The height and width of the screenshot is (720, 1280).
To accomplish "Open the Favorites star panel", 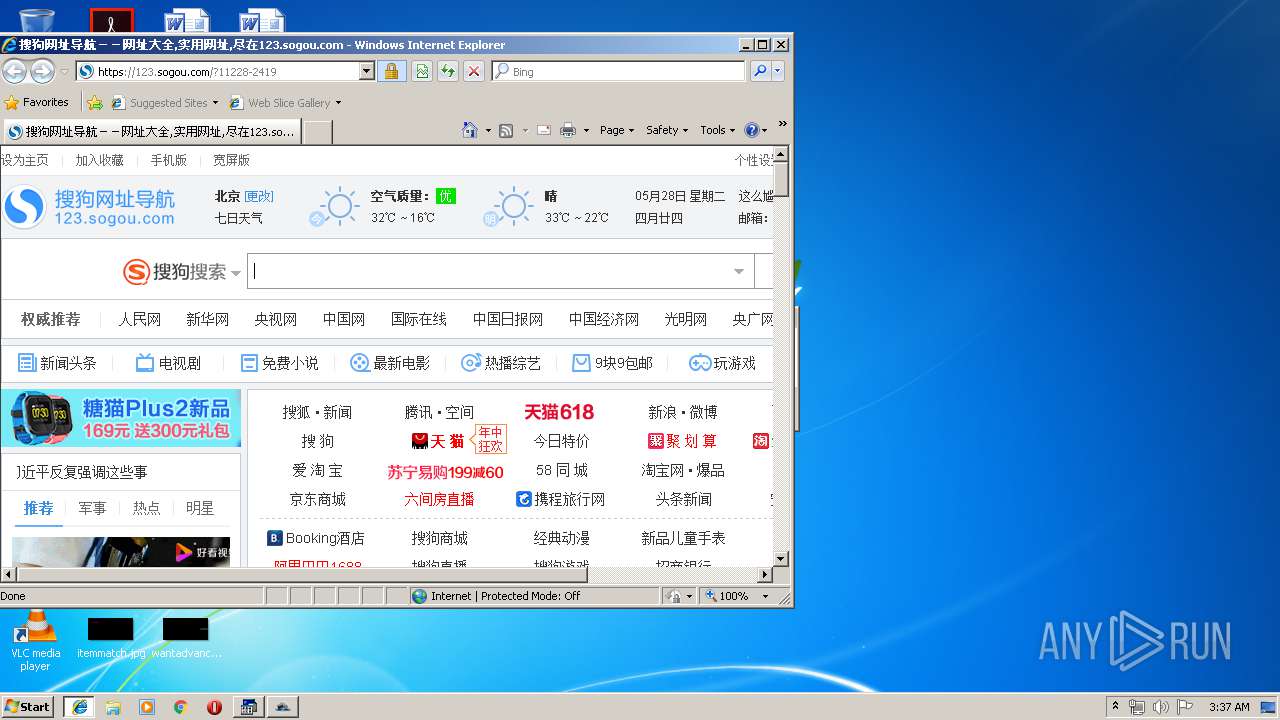I will click(37, 102).
